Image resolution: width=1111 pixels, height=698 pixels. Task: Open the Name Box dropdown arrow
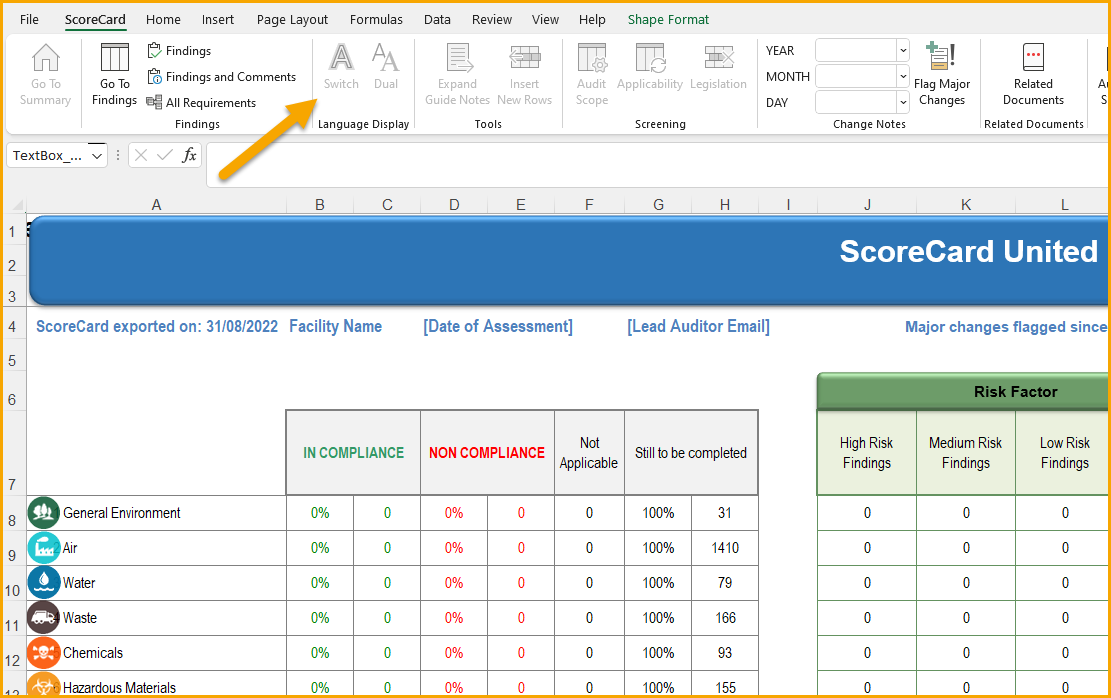click(x=97, y=156)
